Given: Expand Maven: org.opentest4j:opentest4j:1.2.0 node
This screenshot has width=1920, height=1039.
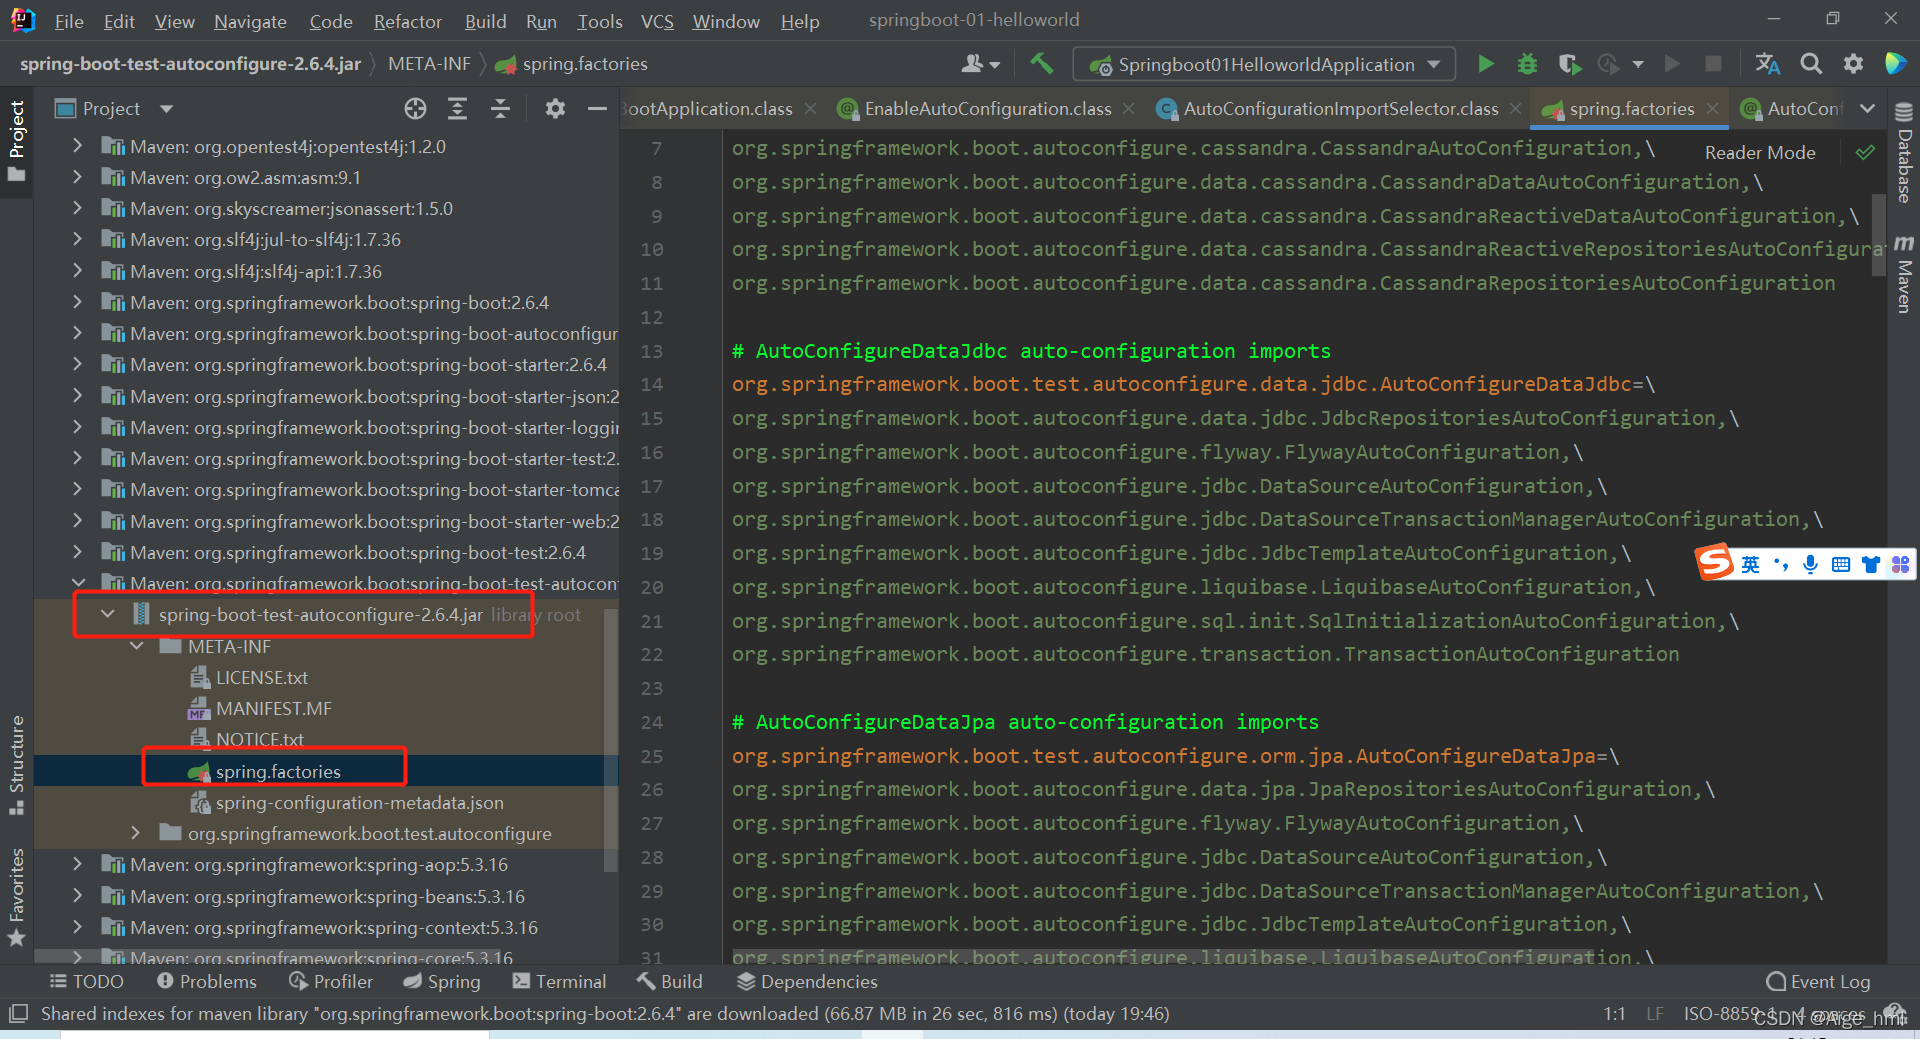Looking at the screenshot, I should (78, 146).
